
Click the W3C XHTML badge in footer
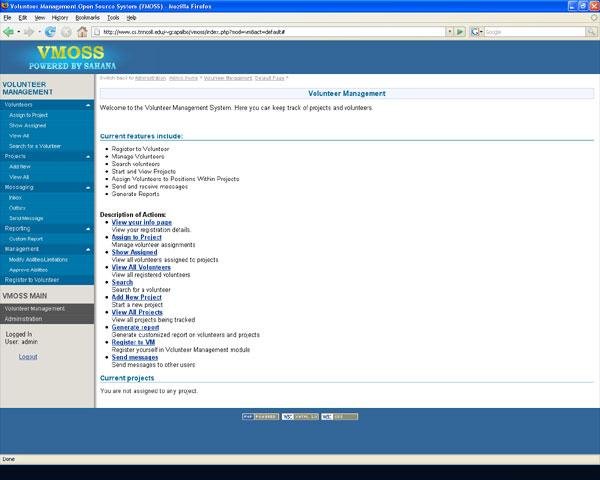(x=300, y=416)
